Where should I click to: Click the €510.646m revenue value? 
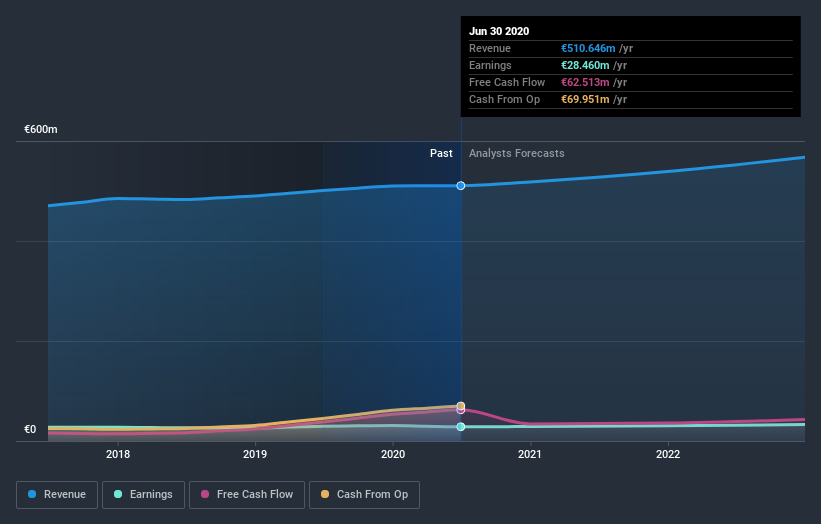click(x=588, y=48)
